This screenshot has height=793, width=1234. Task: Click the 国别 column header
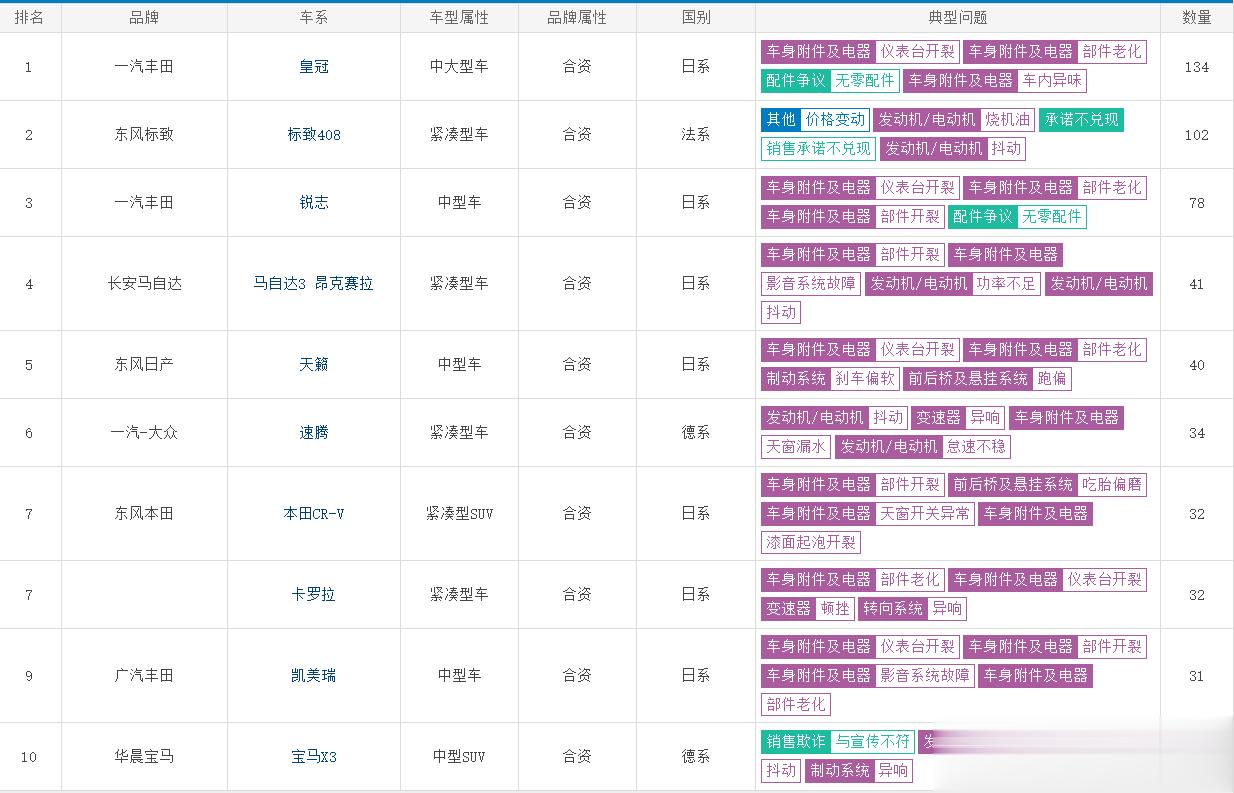[696, 17]
